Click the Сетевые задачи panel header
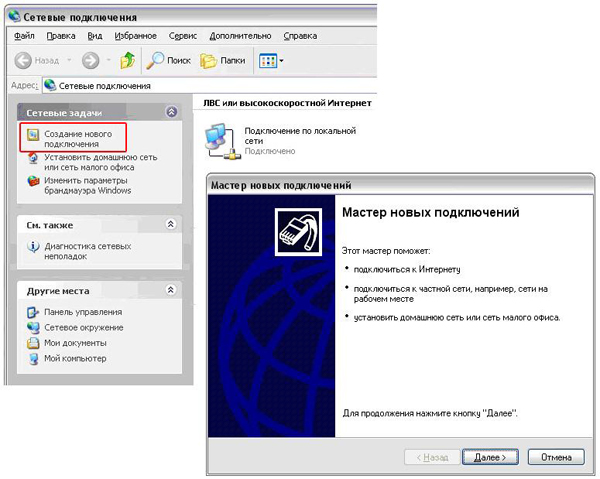This screenshot has width=600, height=479. [99, 112]
